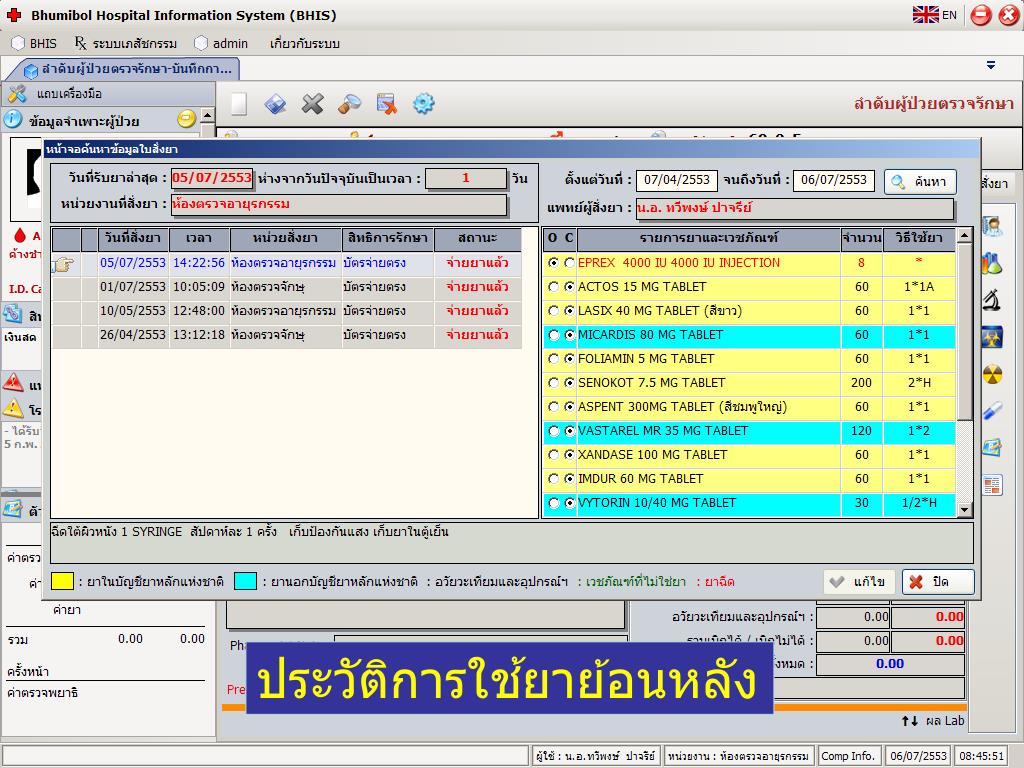Click the blue diamond save toolbar icon
1024x768 pixels.
click(x=276, y=104)
